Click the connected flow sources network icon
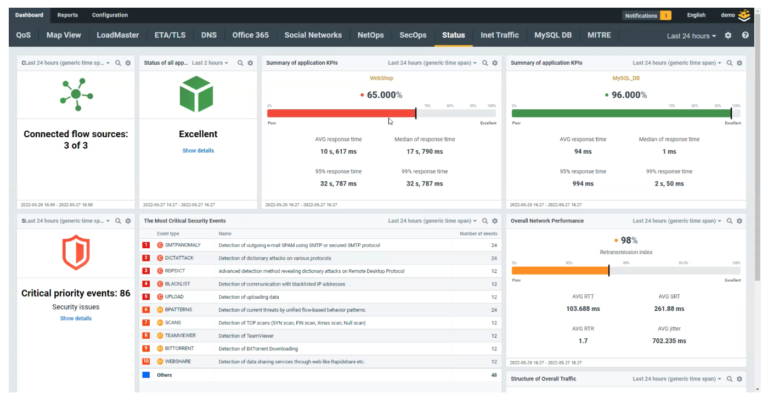 tap(75, 97)
